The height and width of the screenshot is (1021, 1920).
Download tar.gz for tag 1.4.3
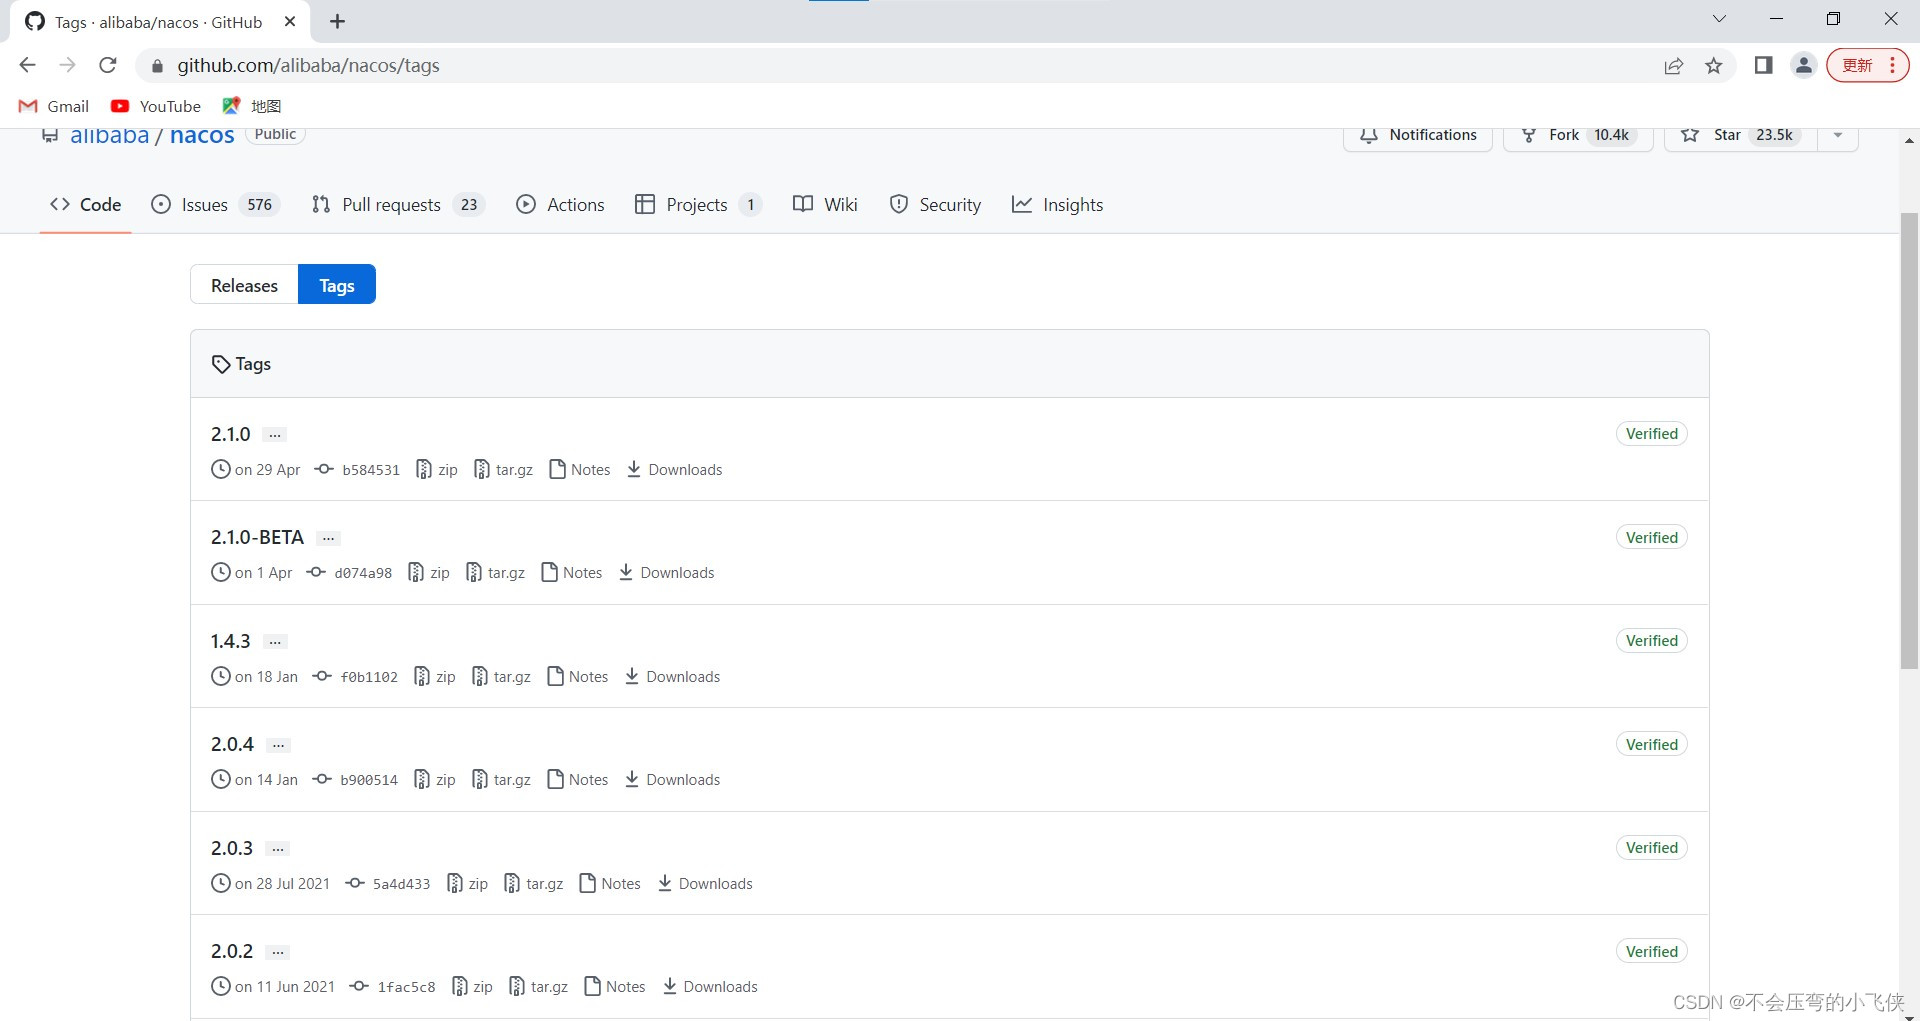pyautogui.click(x=502, y=677)
